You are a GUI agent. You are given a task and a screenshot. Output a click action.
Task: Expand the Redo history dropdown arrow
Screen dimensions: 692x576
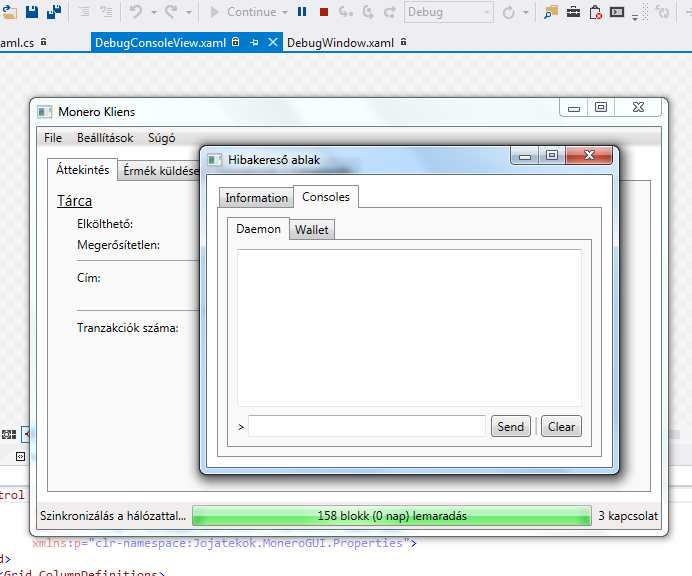tap(186, 12)
